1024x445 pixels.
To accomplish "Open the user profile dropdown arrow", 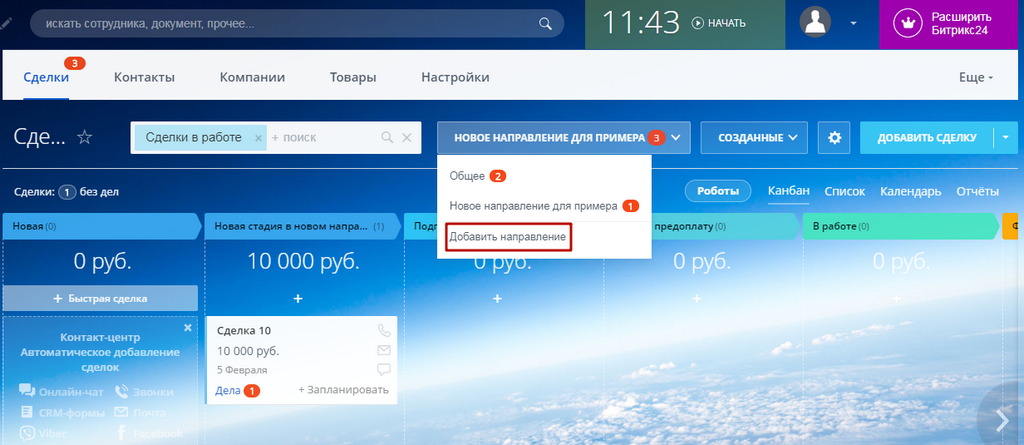I will [x=853, y=24].
